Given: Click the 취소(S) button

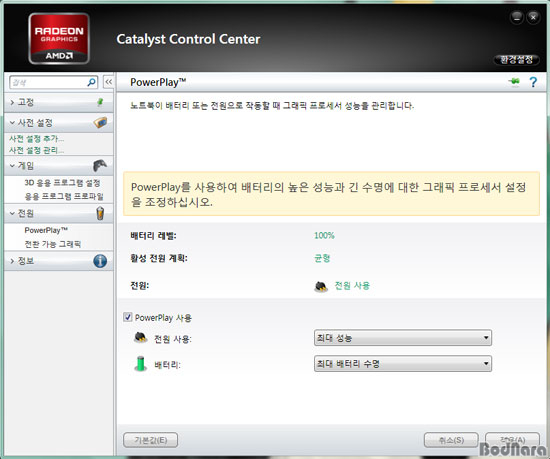Looking at the screenshot, I should pyautogui.click(x=451, y=440).
